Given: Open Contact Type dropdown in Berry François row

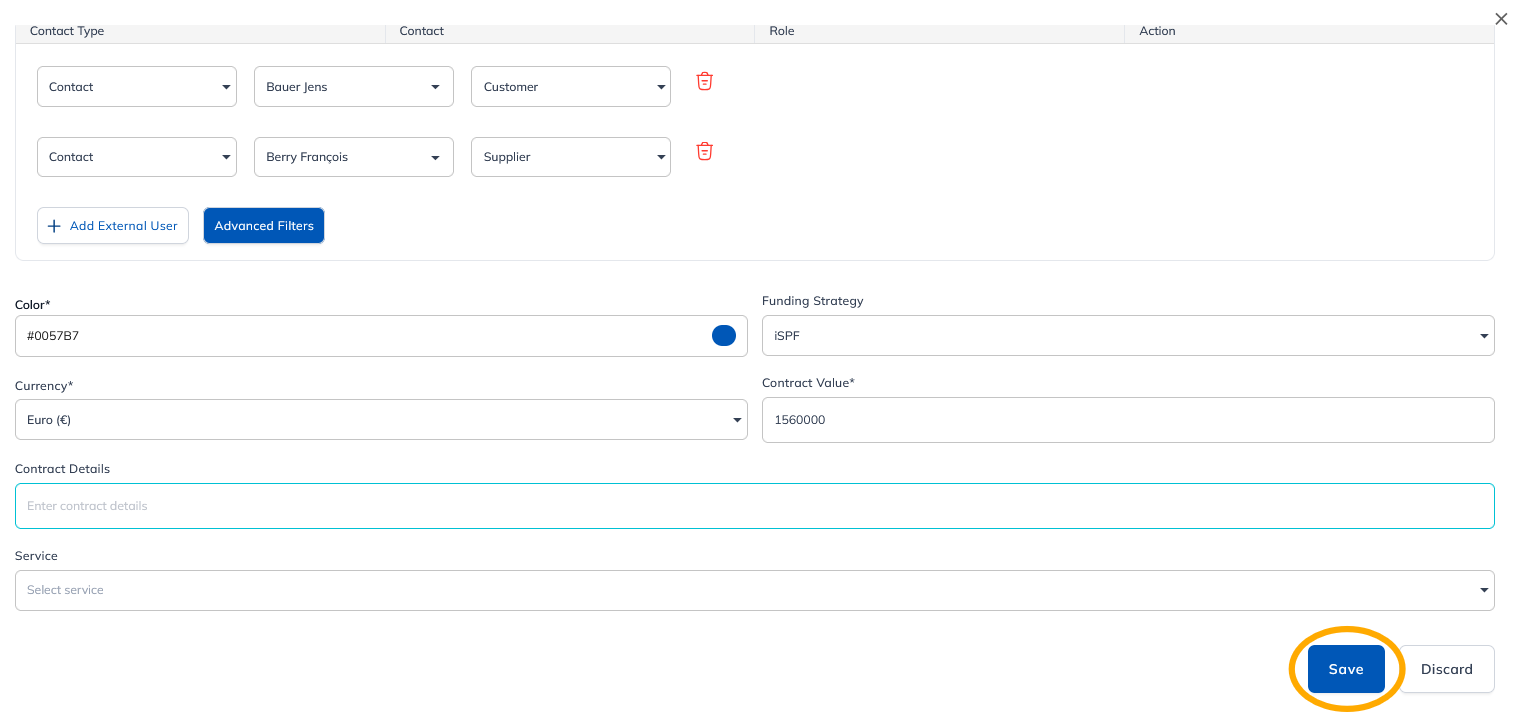Looking at the screenshot, I should point(137,157).
